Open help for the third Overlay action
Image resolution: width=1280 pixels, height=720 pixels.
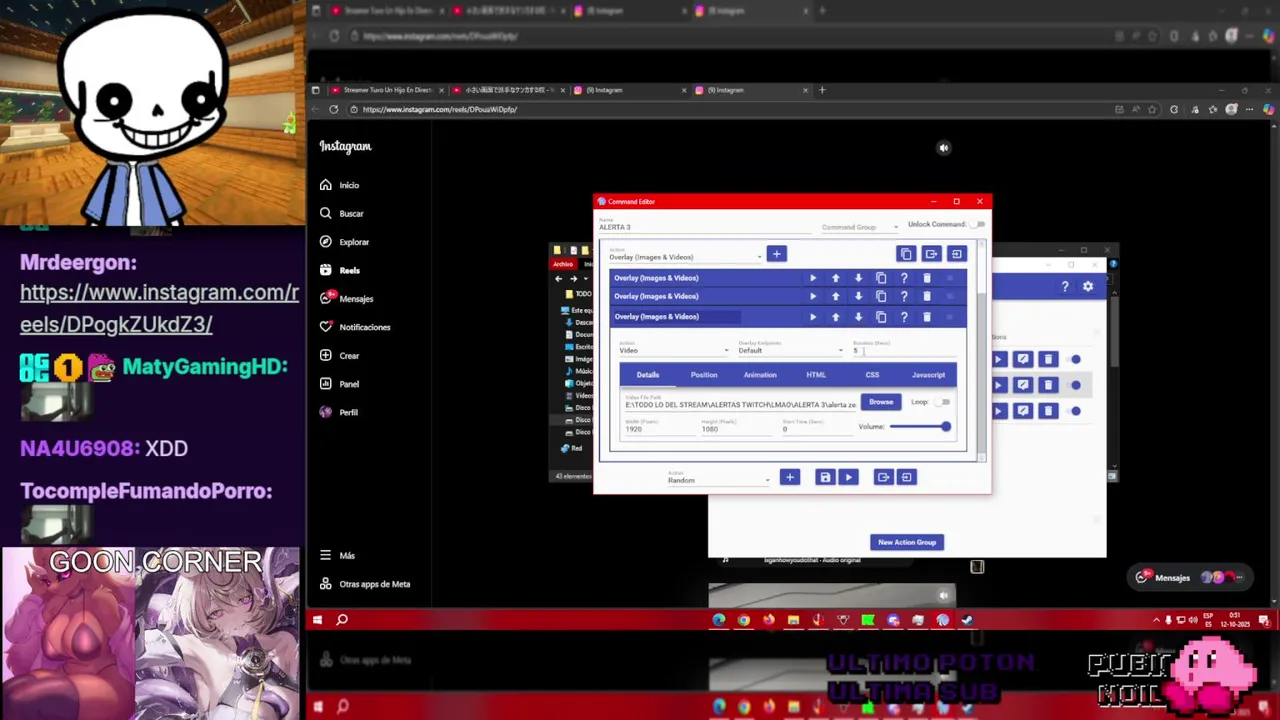point(904,317)
